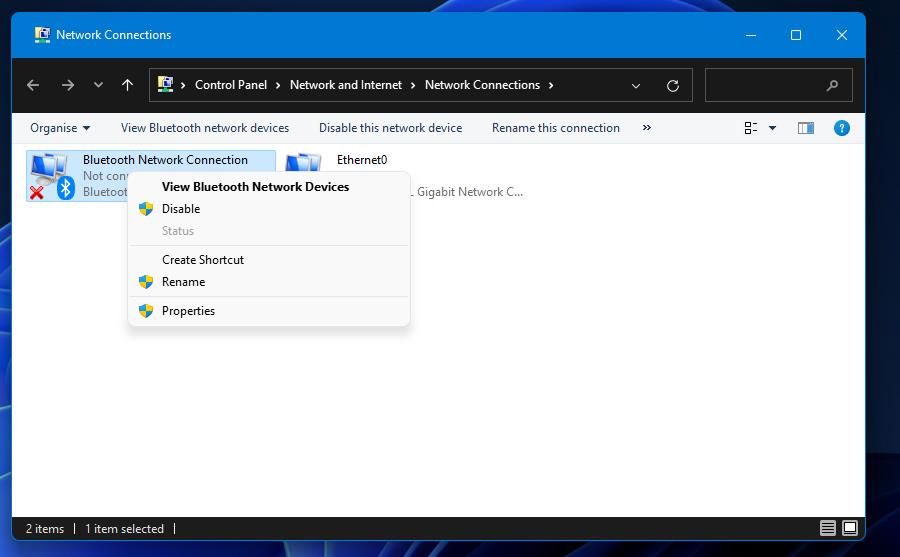Viewport: 900px width, 557px height.
Task: Click the change view icon
Action: pyautogui.click(x=750, y=128)
